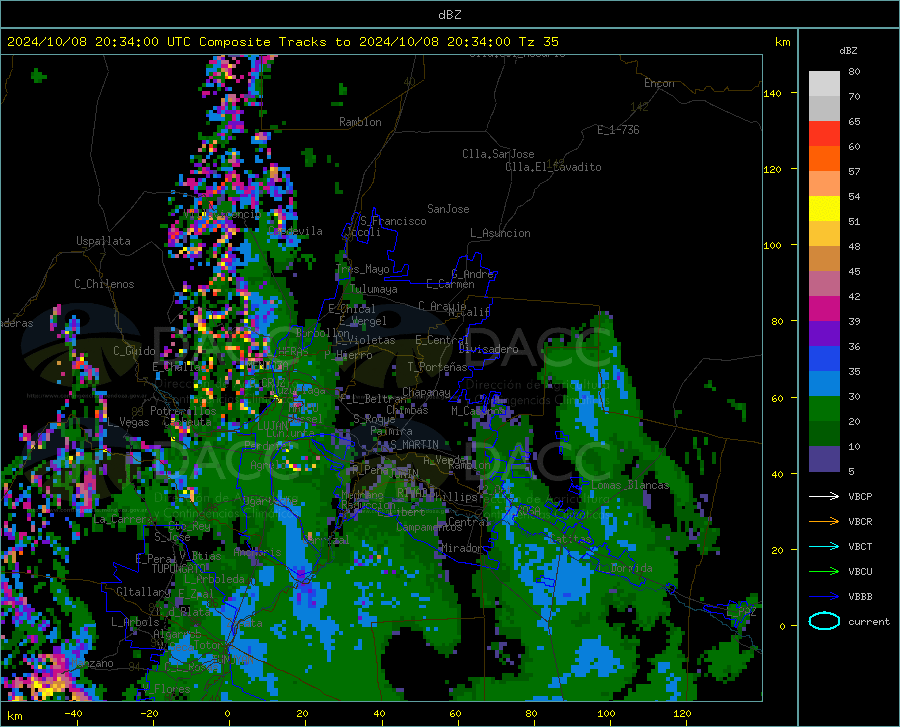This screenshot has height=727, width=900.
Task: Click the magenta 39 dBZ color swatch
Action: [824, 309]
